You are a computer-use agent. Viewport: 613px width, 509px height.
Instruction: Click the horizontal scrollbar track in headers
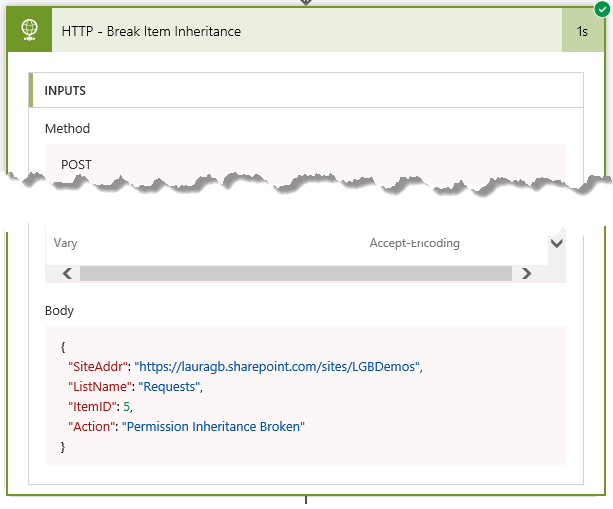(296, 273)
